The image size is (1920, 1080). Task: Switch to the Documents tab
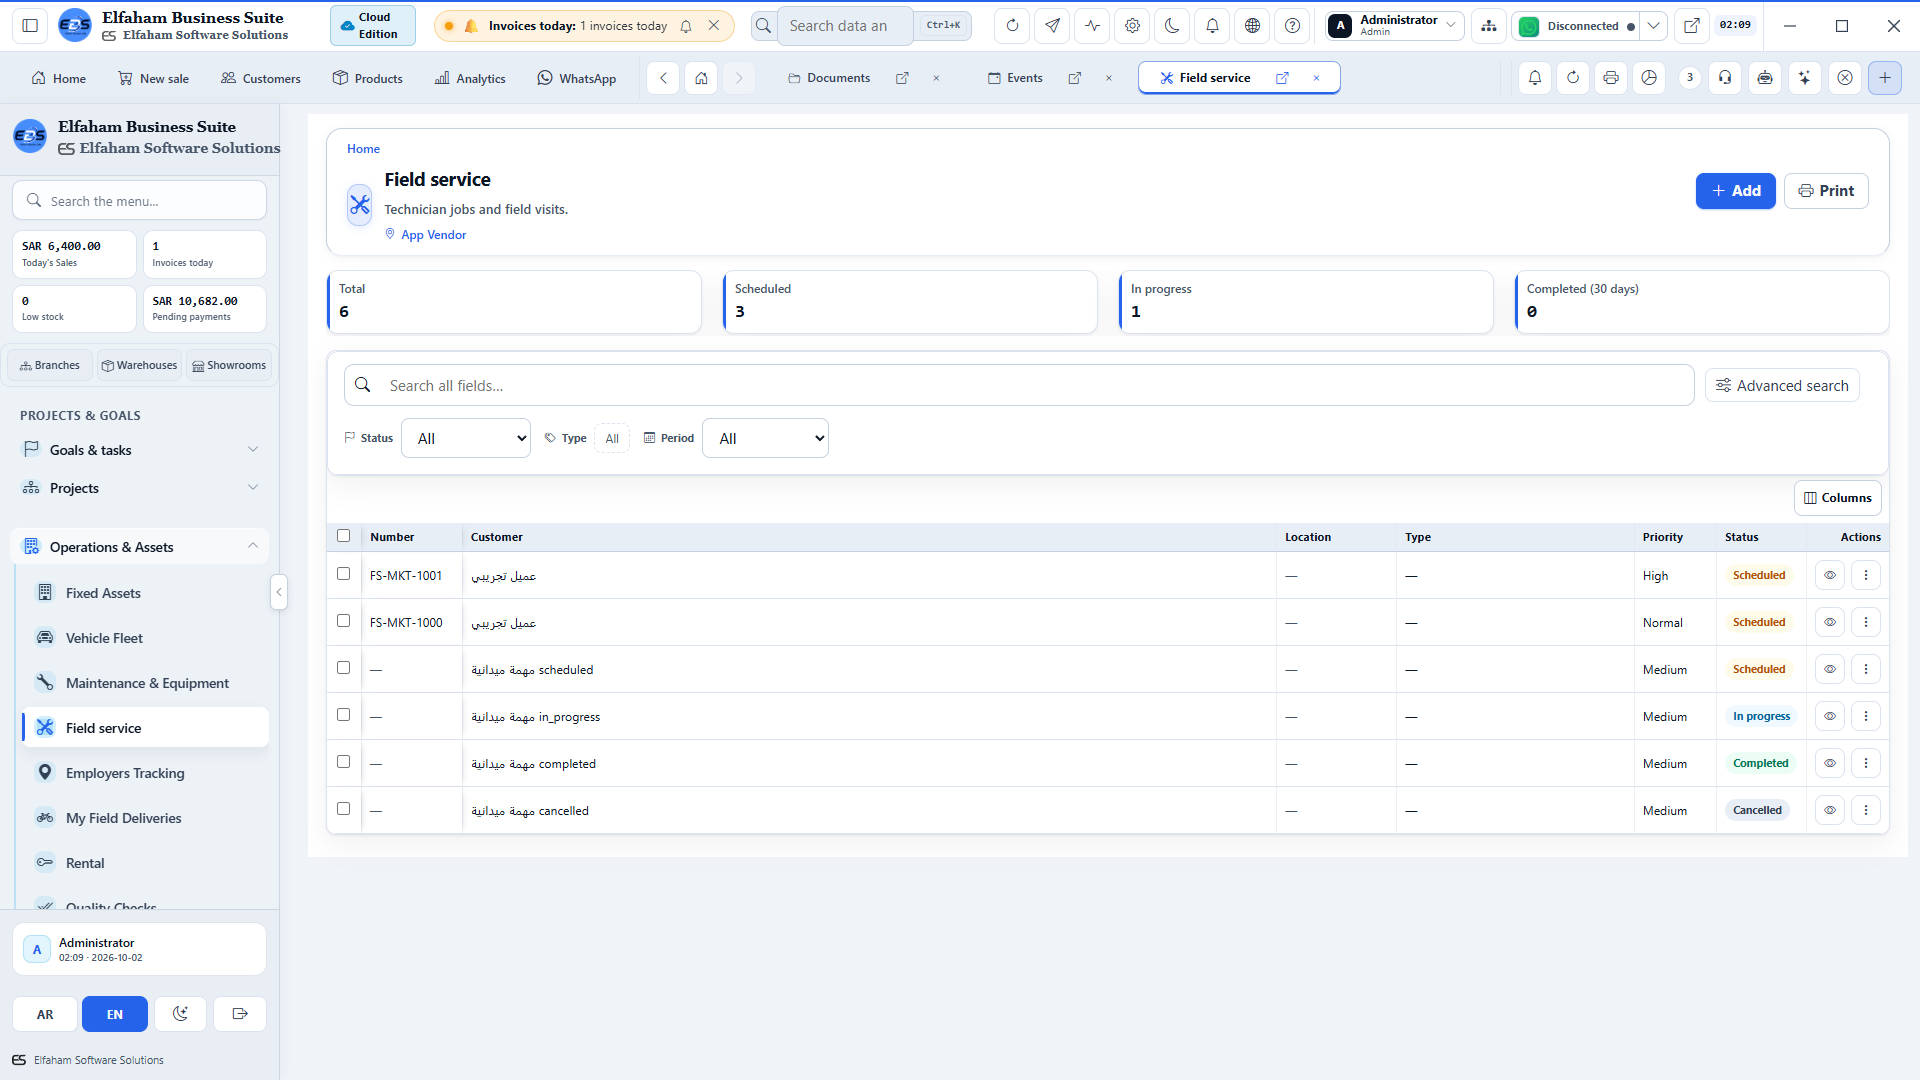838,78
